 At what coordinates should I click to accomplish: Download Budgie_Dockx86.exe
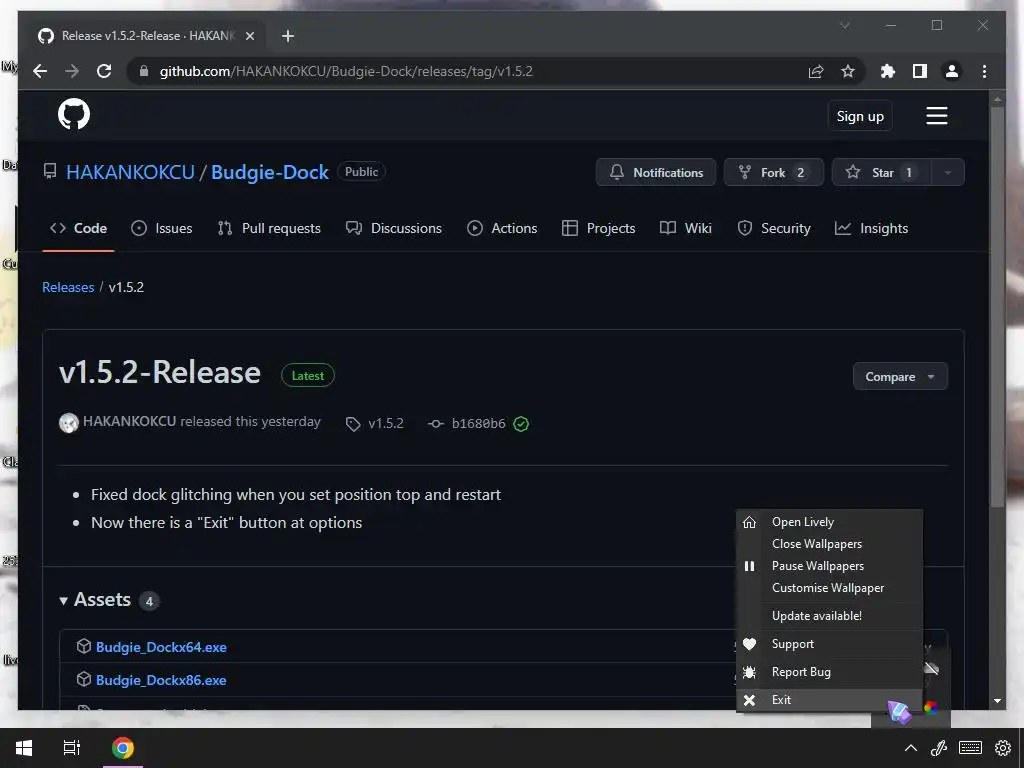click(161, 680)
